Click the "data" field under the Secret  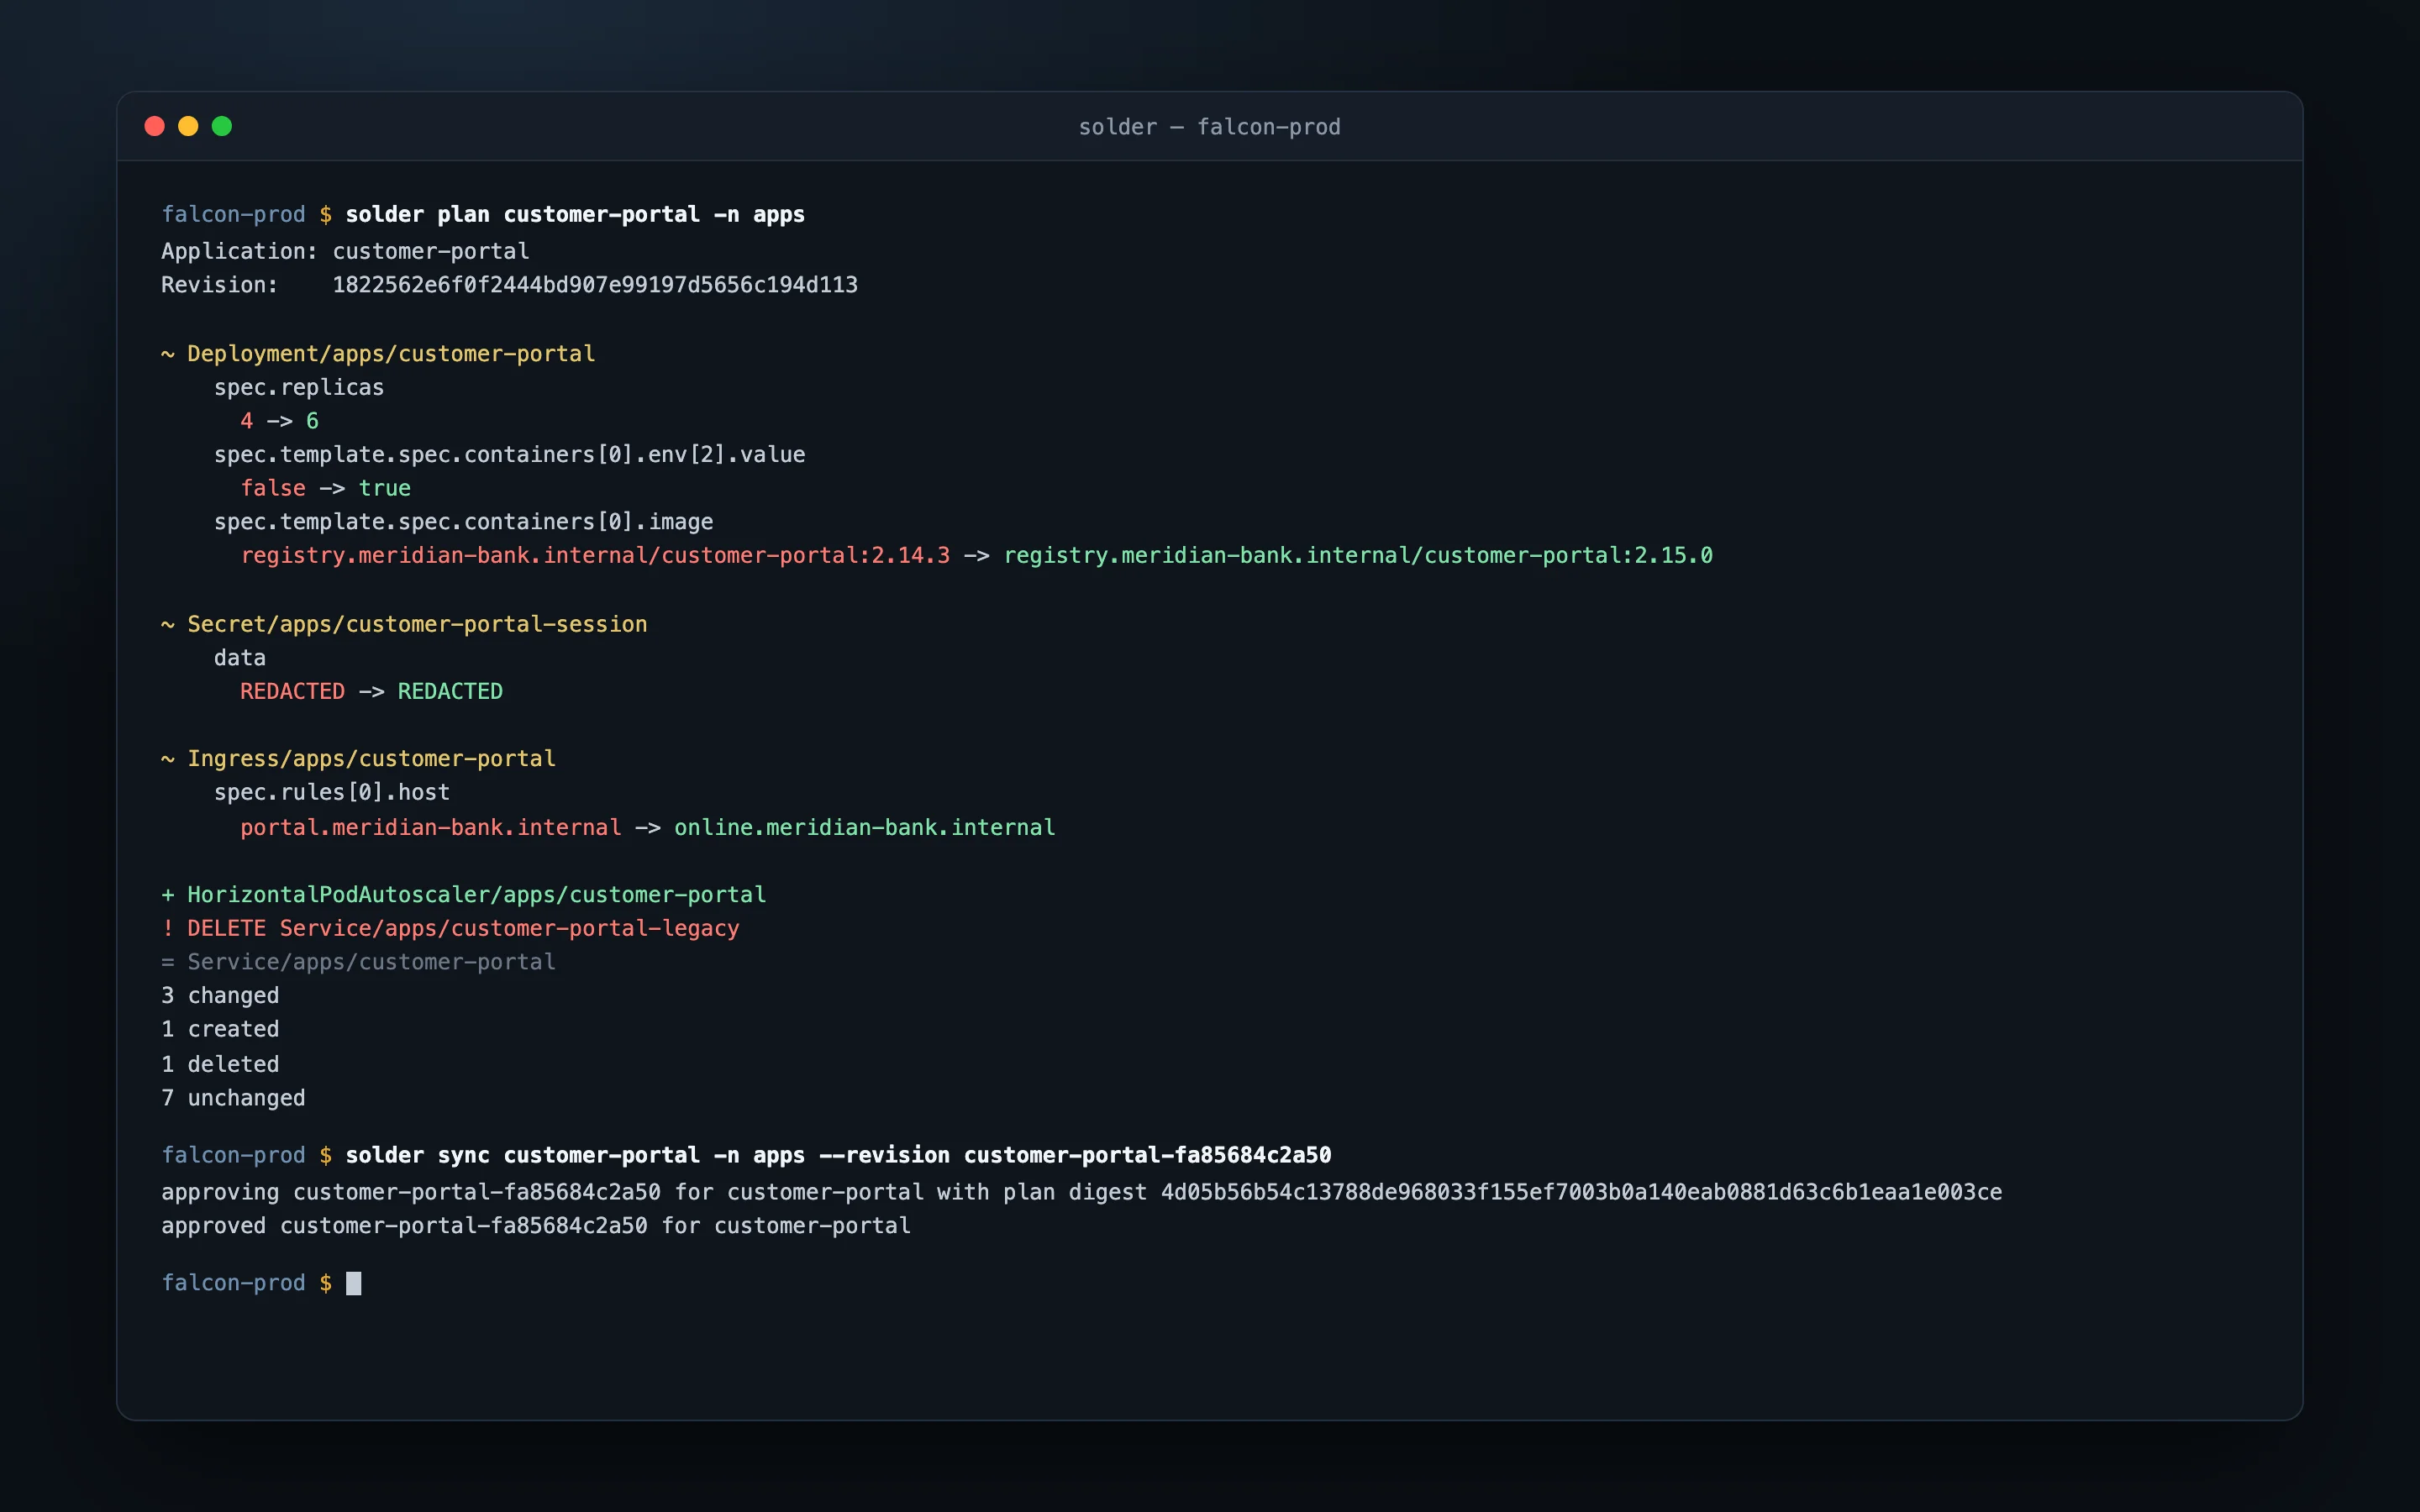point(240,658)
